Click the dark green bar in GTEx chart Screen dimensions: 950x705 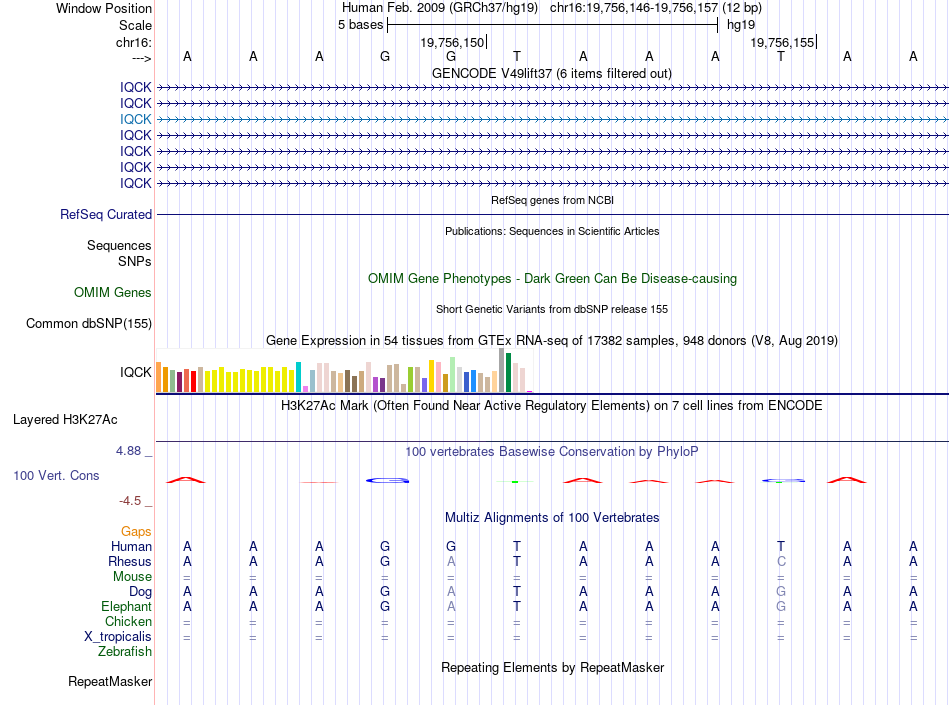(x=509, y=372)
